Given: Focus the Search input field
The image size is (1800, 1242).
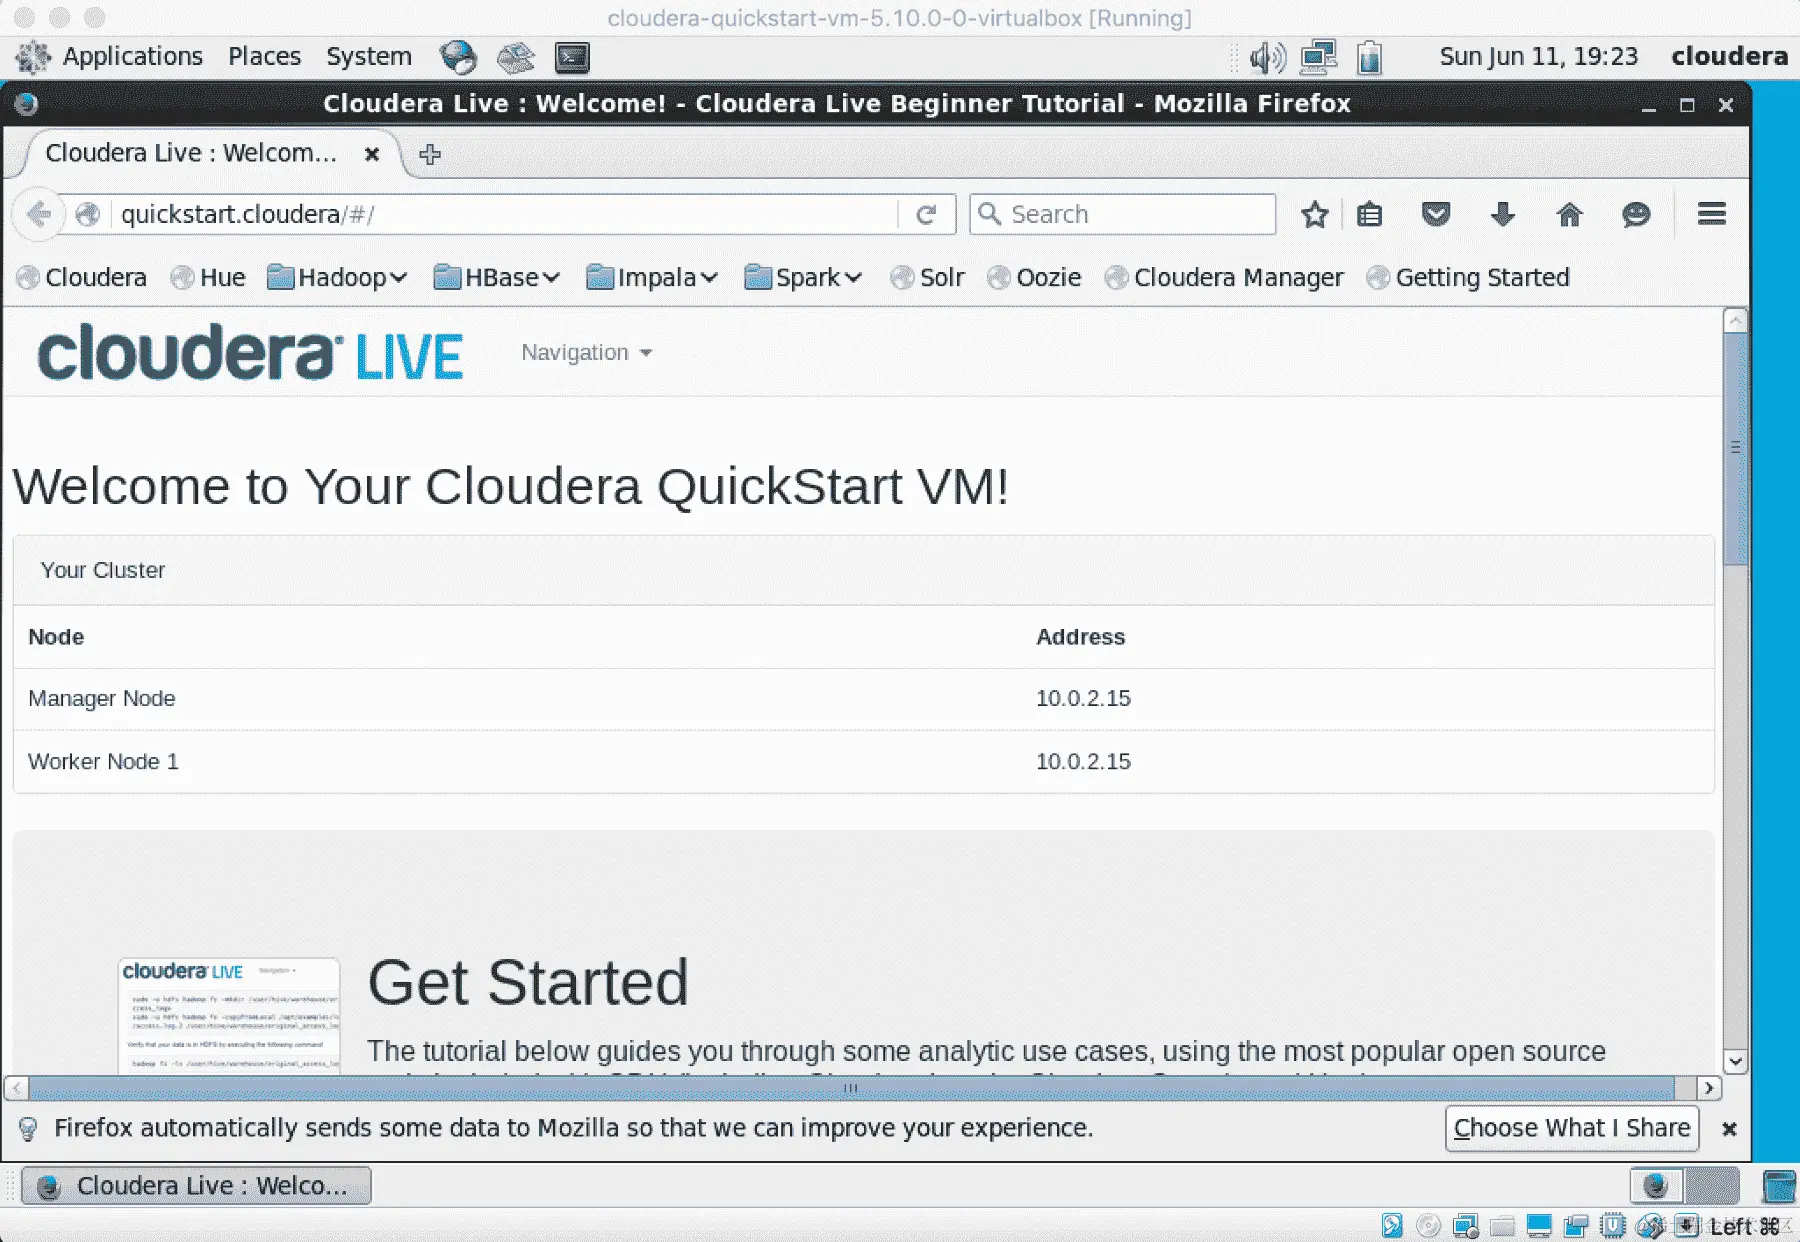Looking at the screenshot, I should [x=1122, y=214].
